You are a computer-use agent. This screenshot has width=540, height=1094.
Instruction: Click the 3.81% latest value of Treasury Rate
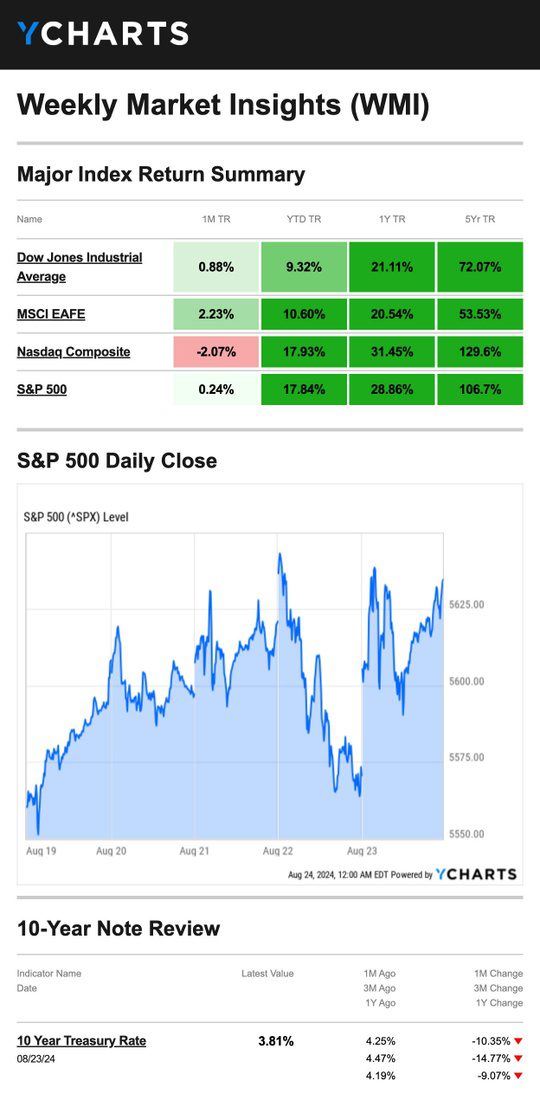point(276,1041)
